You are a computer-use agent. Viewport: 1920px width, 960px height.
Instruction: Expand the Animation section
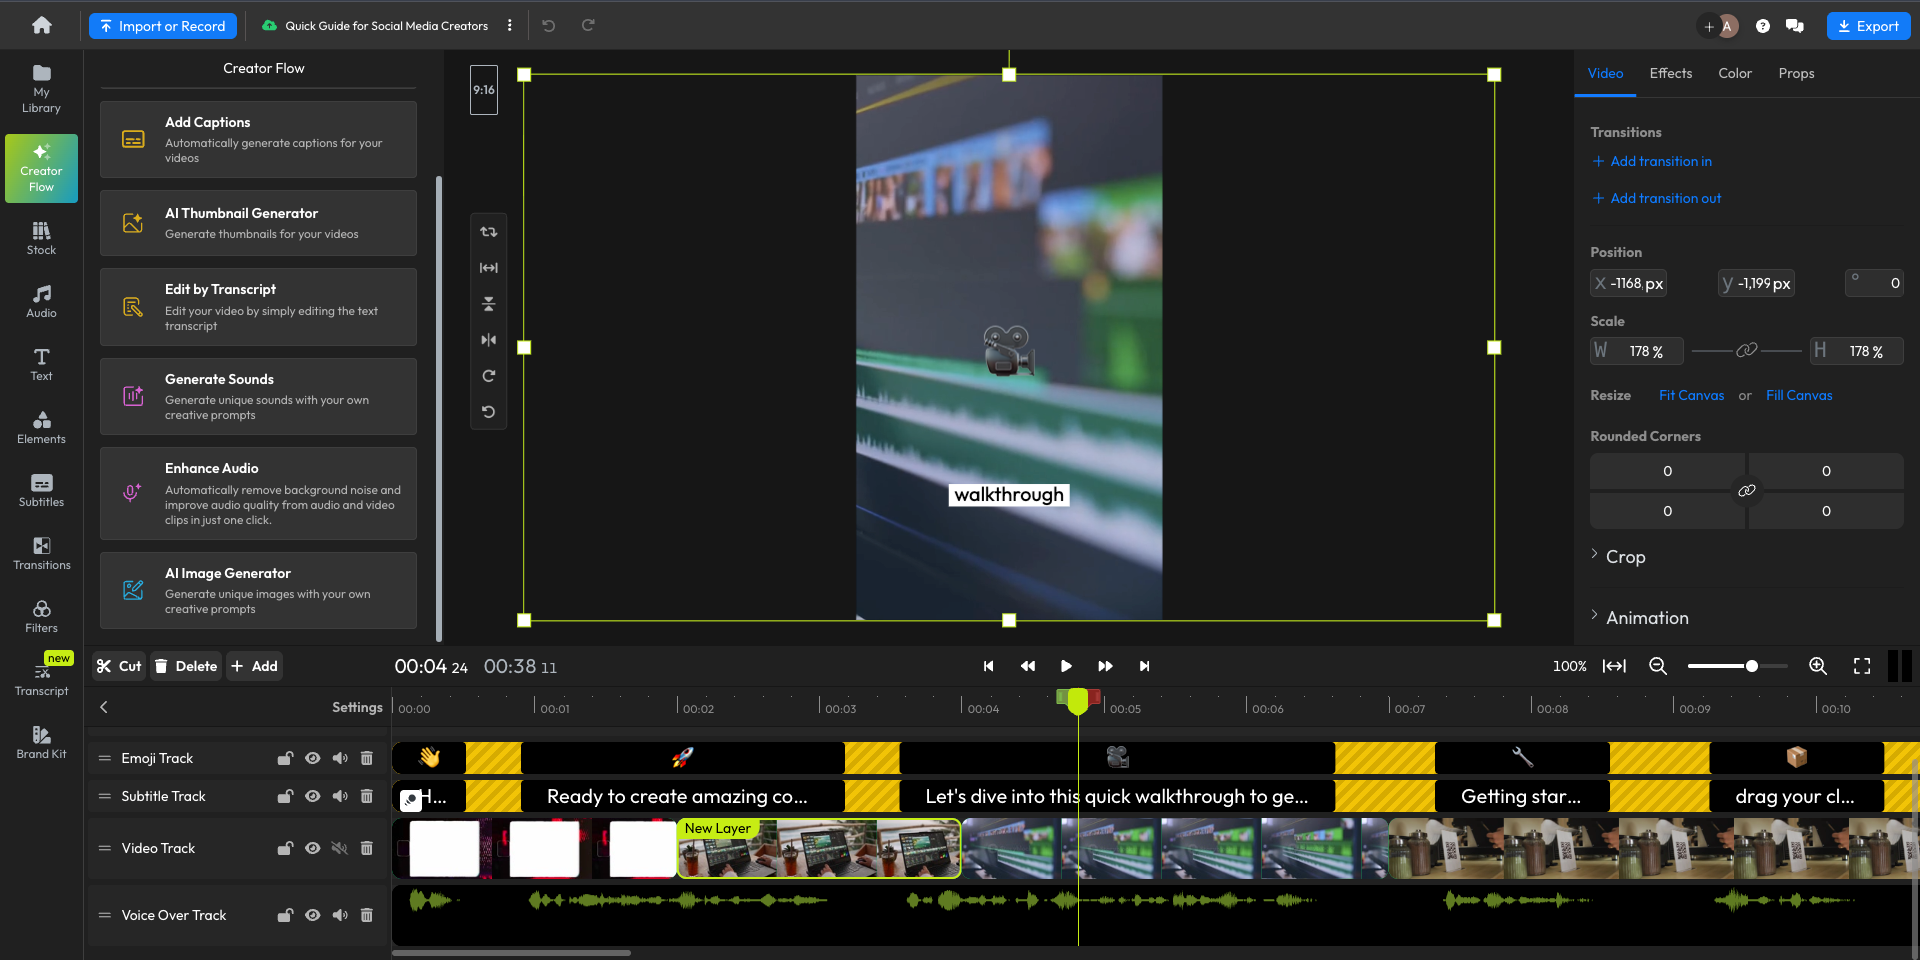click(x=1648, y=617)
